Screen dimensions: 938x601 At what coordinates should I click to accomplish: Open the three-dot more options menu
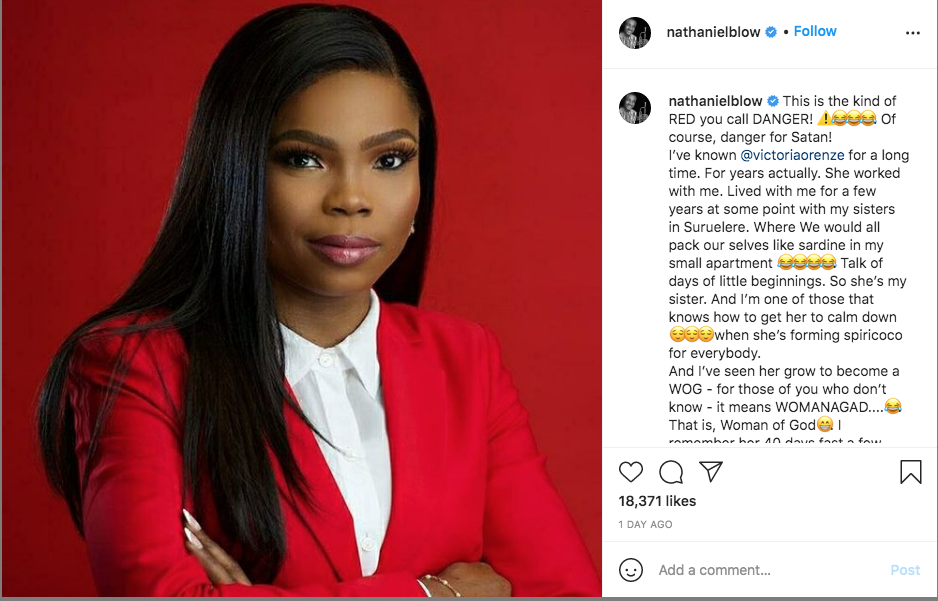[x=912, y=33]
